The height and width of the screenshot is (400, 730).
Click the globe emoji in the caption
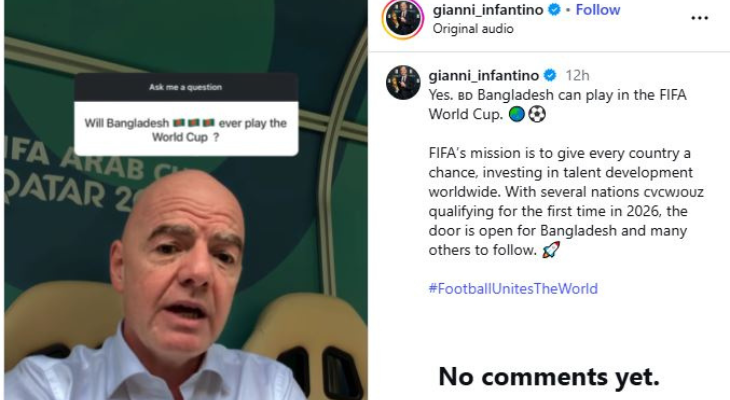[517, 114]
